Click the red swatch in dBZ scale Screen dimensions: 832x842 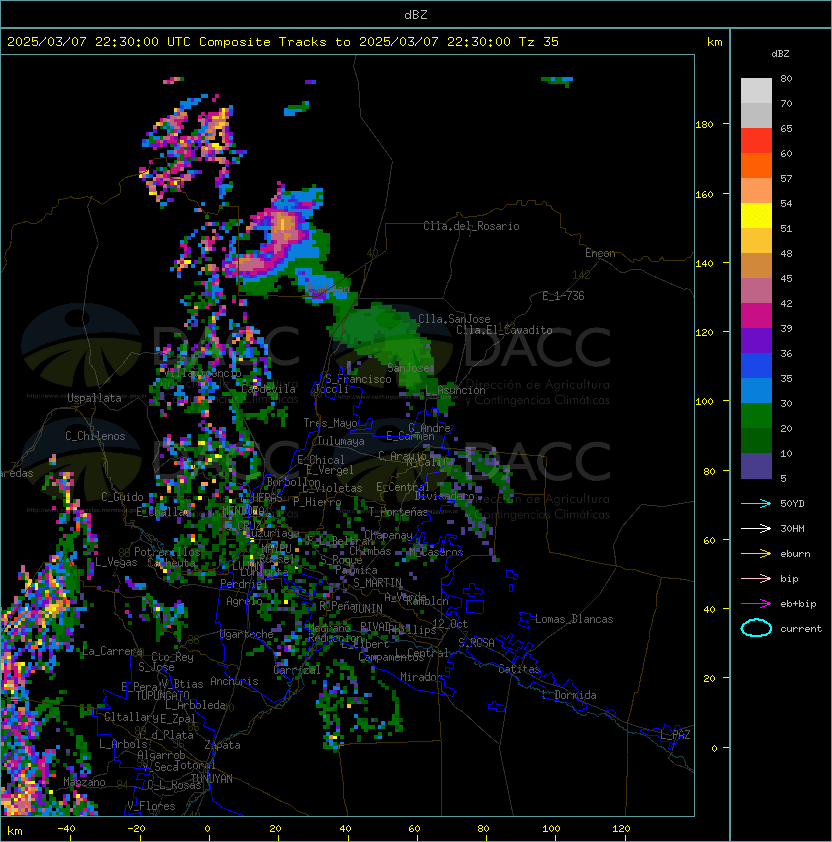point(756,140)
